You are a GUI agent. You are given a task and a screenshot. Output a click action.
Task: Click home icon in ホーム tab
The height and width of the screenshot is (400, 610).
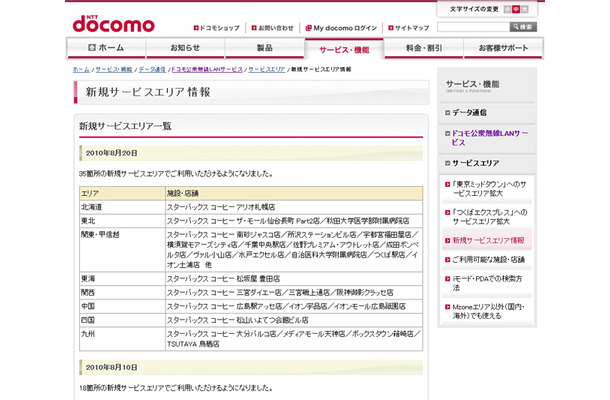coord(92,48)
